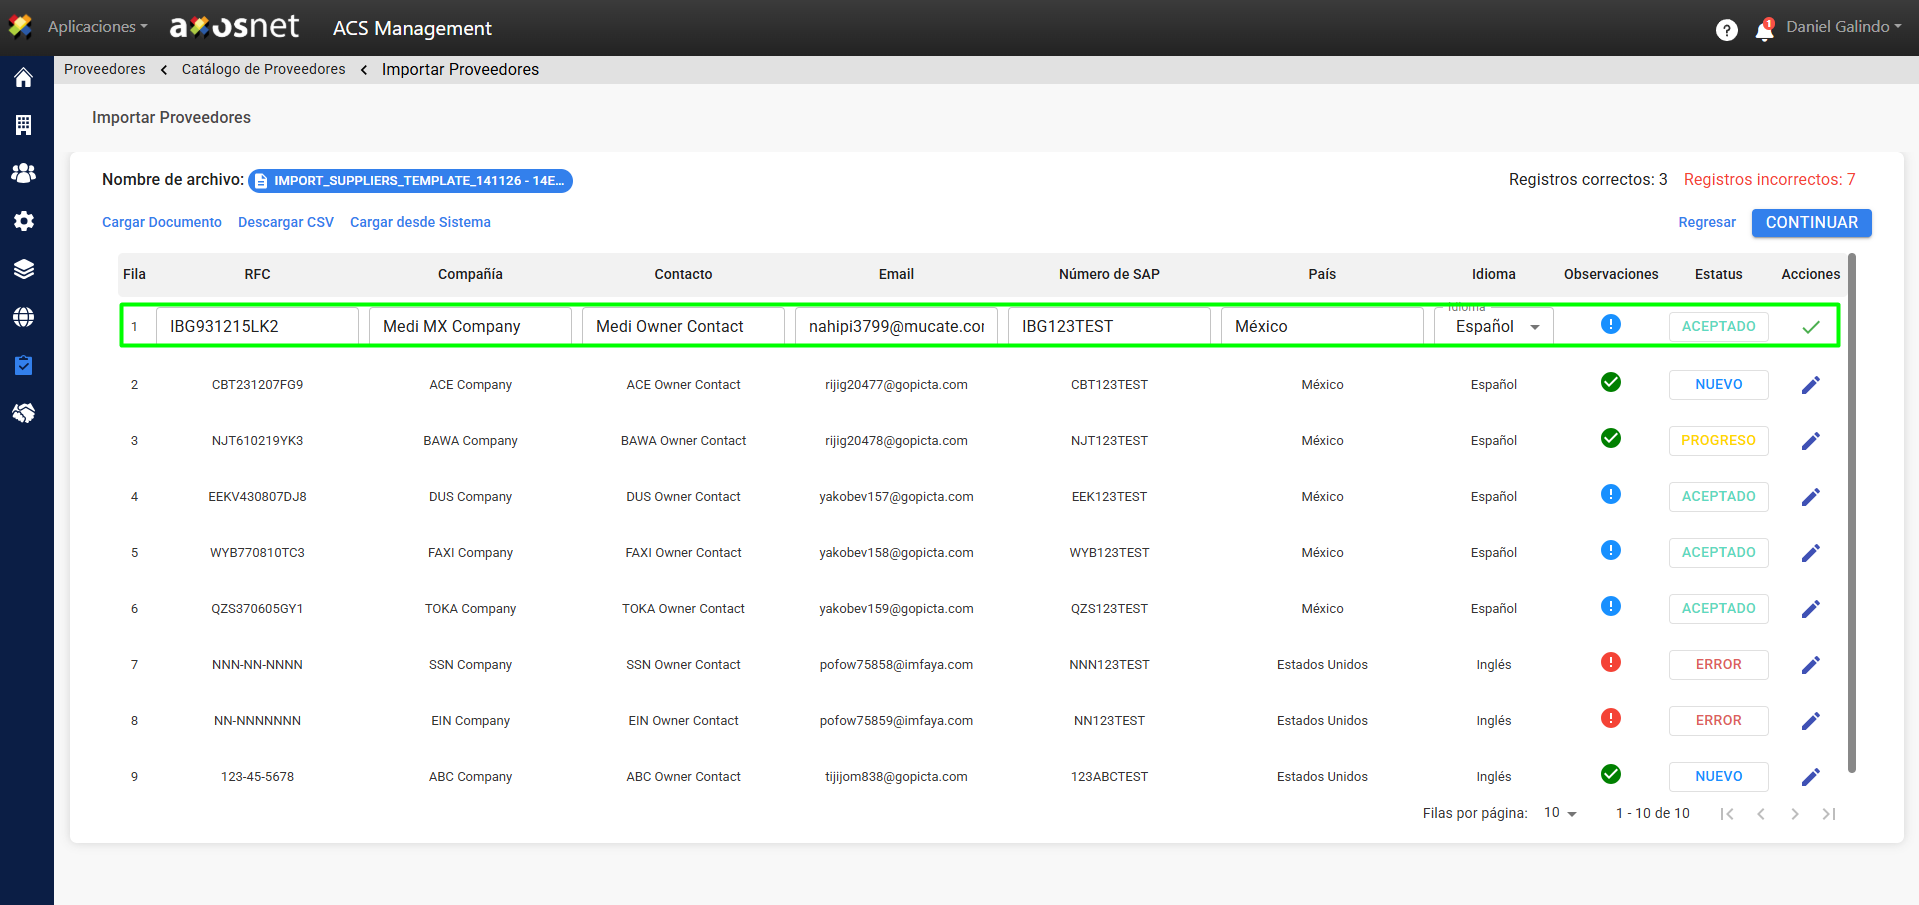Open the building icon in sidebar
This screenshot has height=905, width=1919.
click(24, 125)
